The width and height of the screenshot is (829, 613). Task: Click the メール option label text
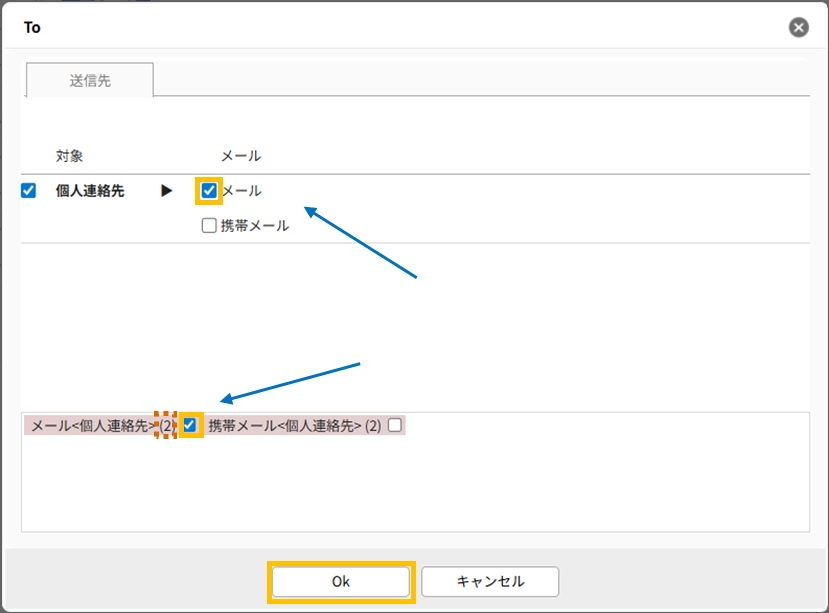coord(241,190)
